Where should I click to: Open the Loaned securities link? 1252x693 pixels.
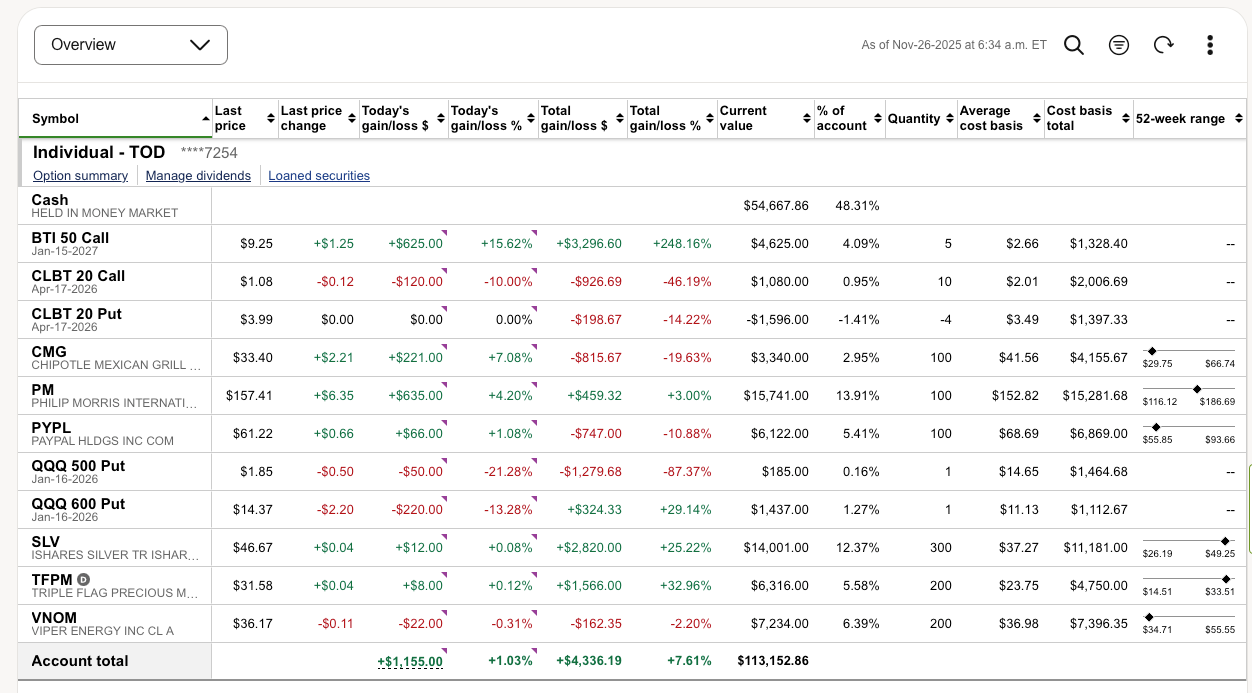pos(319,176)
